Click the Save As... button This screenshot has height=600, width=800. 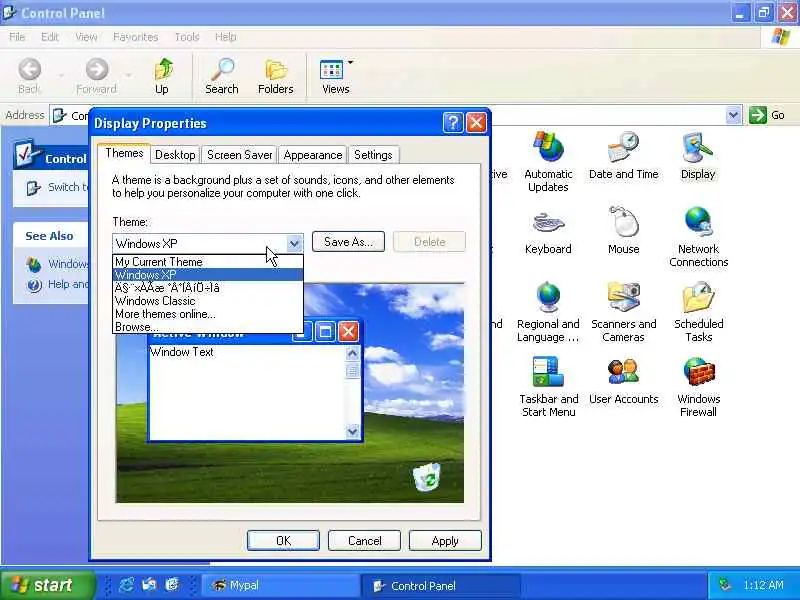click(x=348, y=242)
